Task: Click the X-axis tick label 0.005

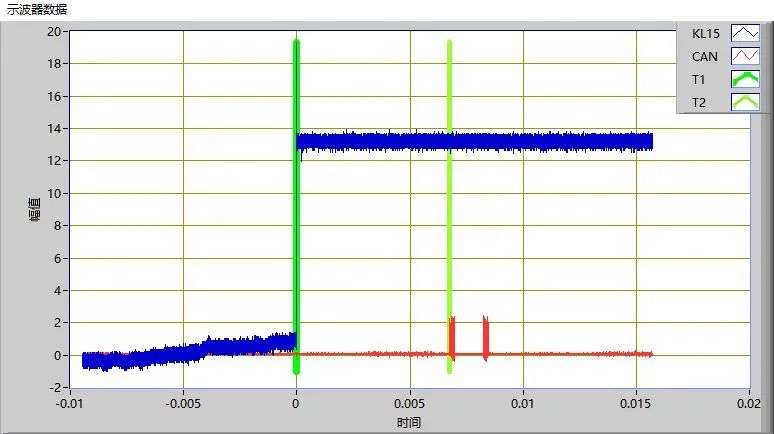Action: coord(409,403)
